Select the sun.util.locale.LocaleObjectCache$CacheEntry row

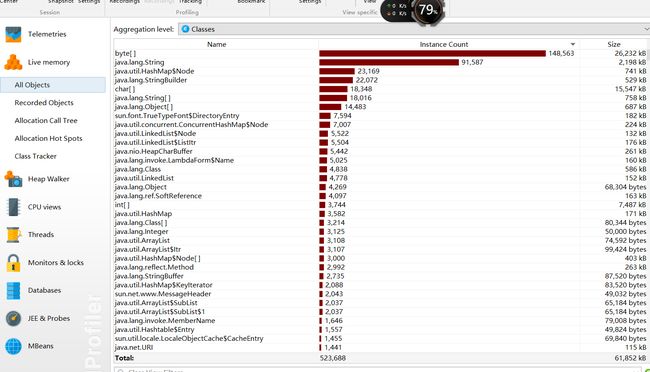click(x=381, y=339)
